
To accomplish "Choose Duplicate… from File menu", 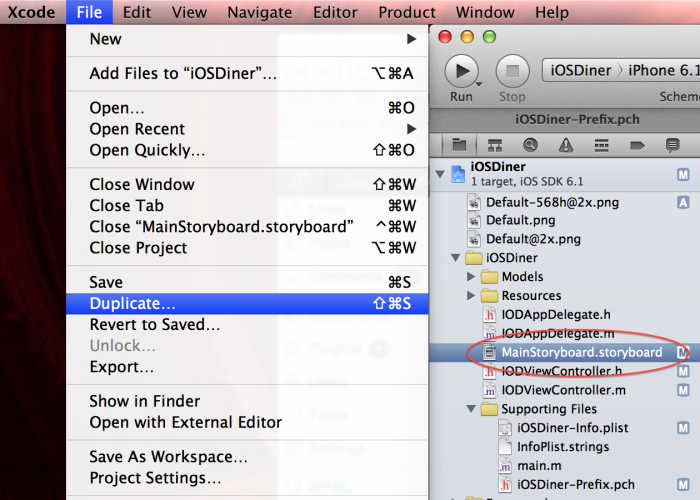I will pyautogui.click(x=247, y=304).
